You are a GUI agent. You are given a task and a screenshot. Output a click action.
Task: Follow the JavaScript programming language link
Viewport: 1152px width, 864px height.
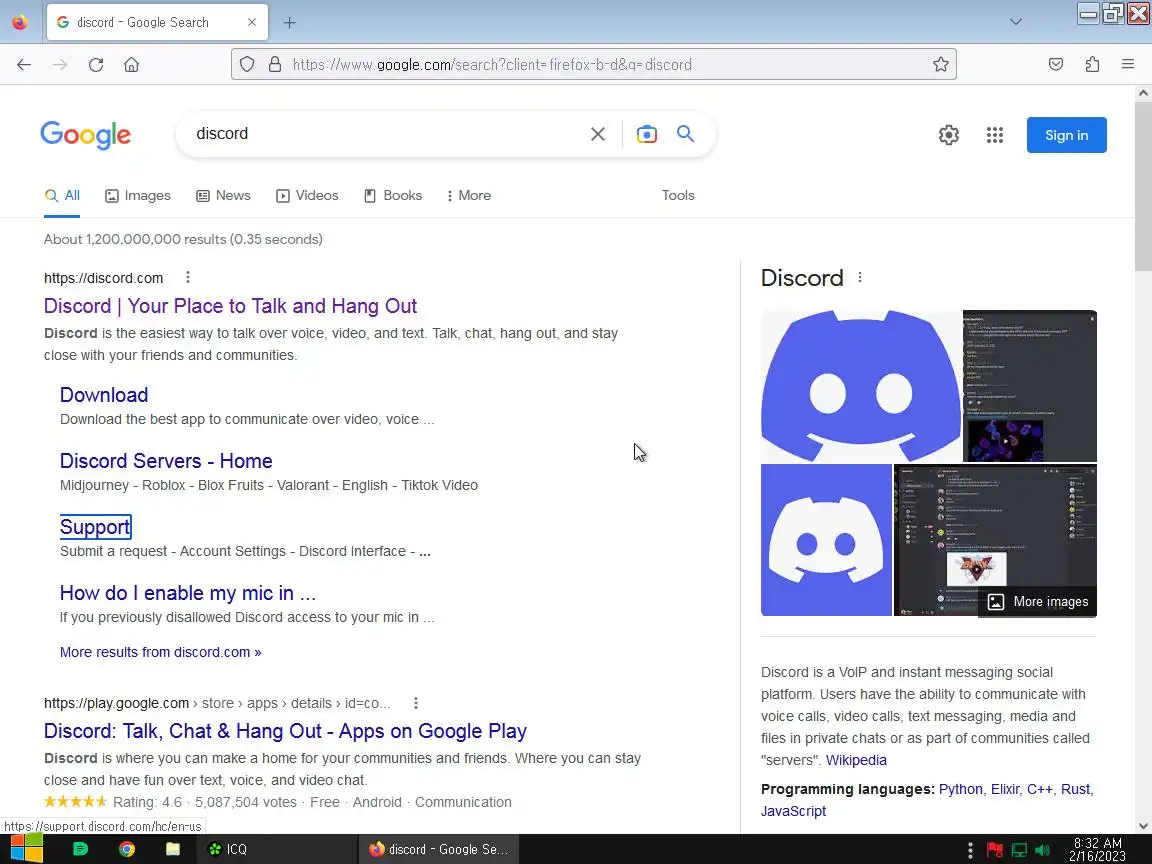tap(793, 811)
